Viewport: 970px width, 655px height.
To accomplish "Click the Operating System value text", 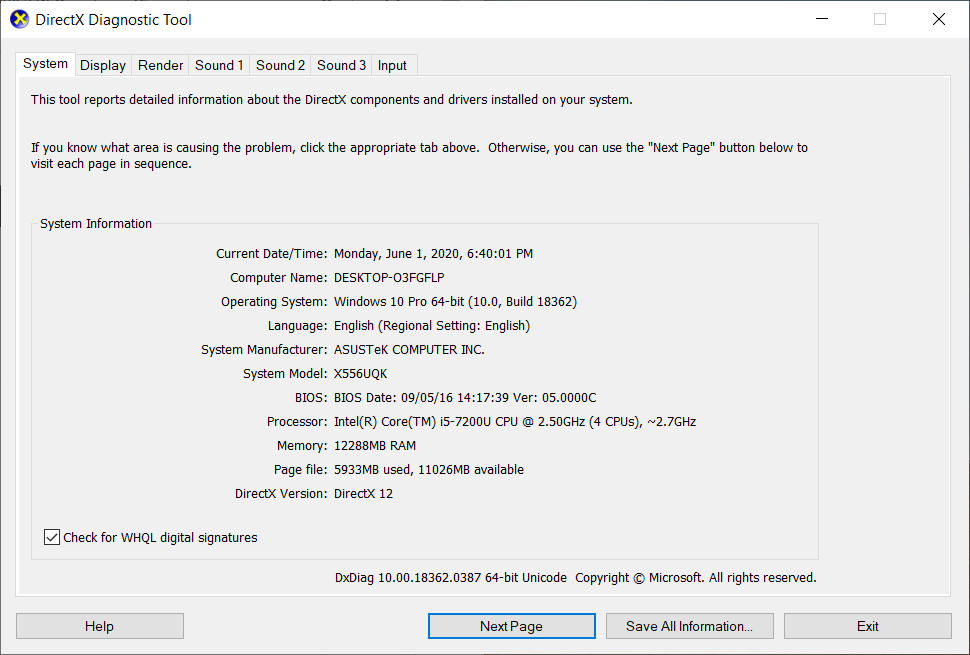I will 455,301.
